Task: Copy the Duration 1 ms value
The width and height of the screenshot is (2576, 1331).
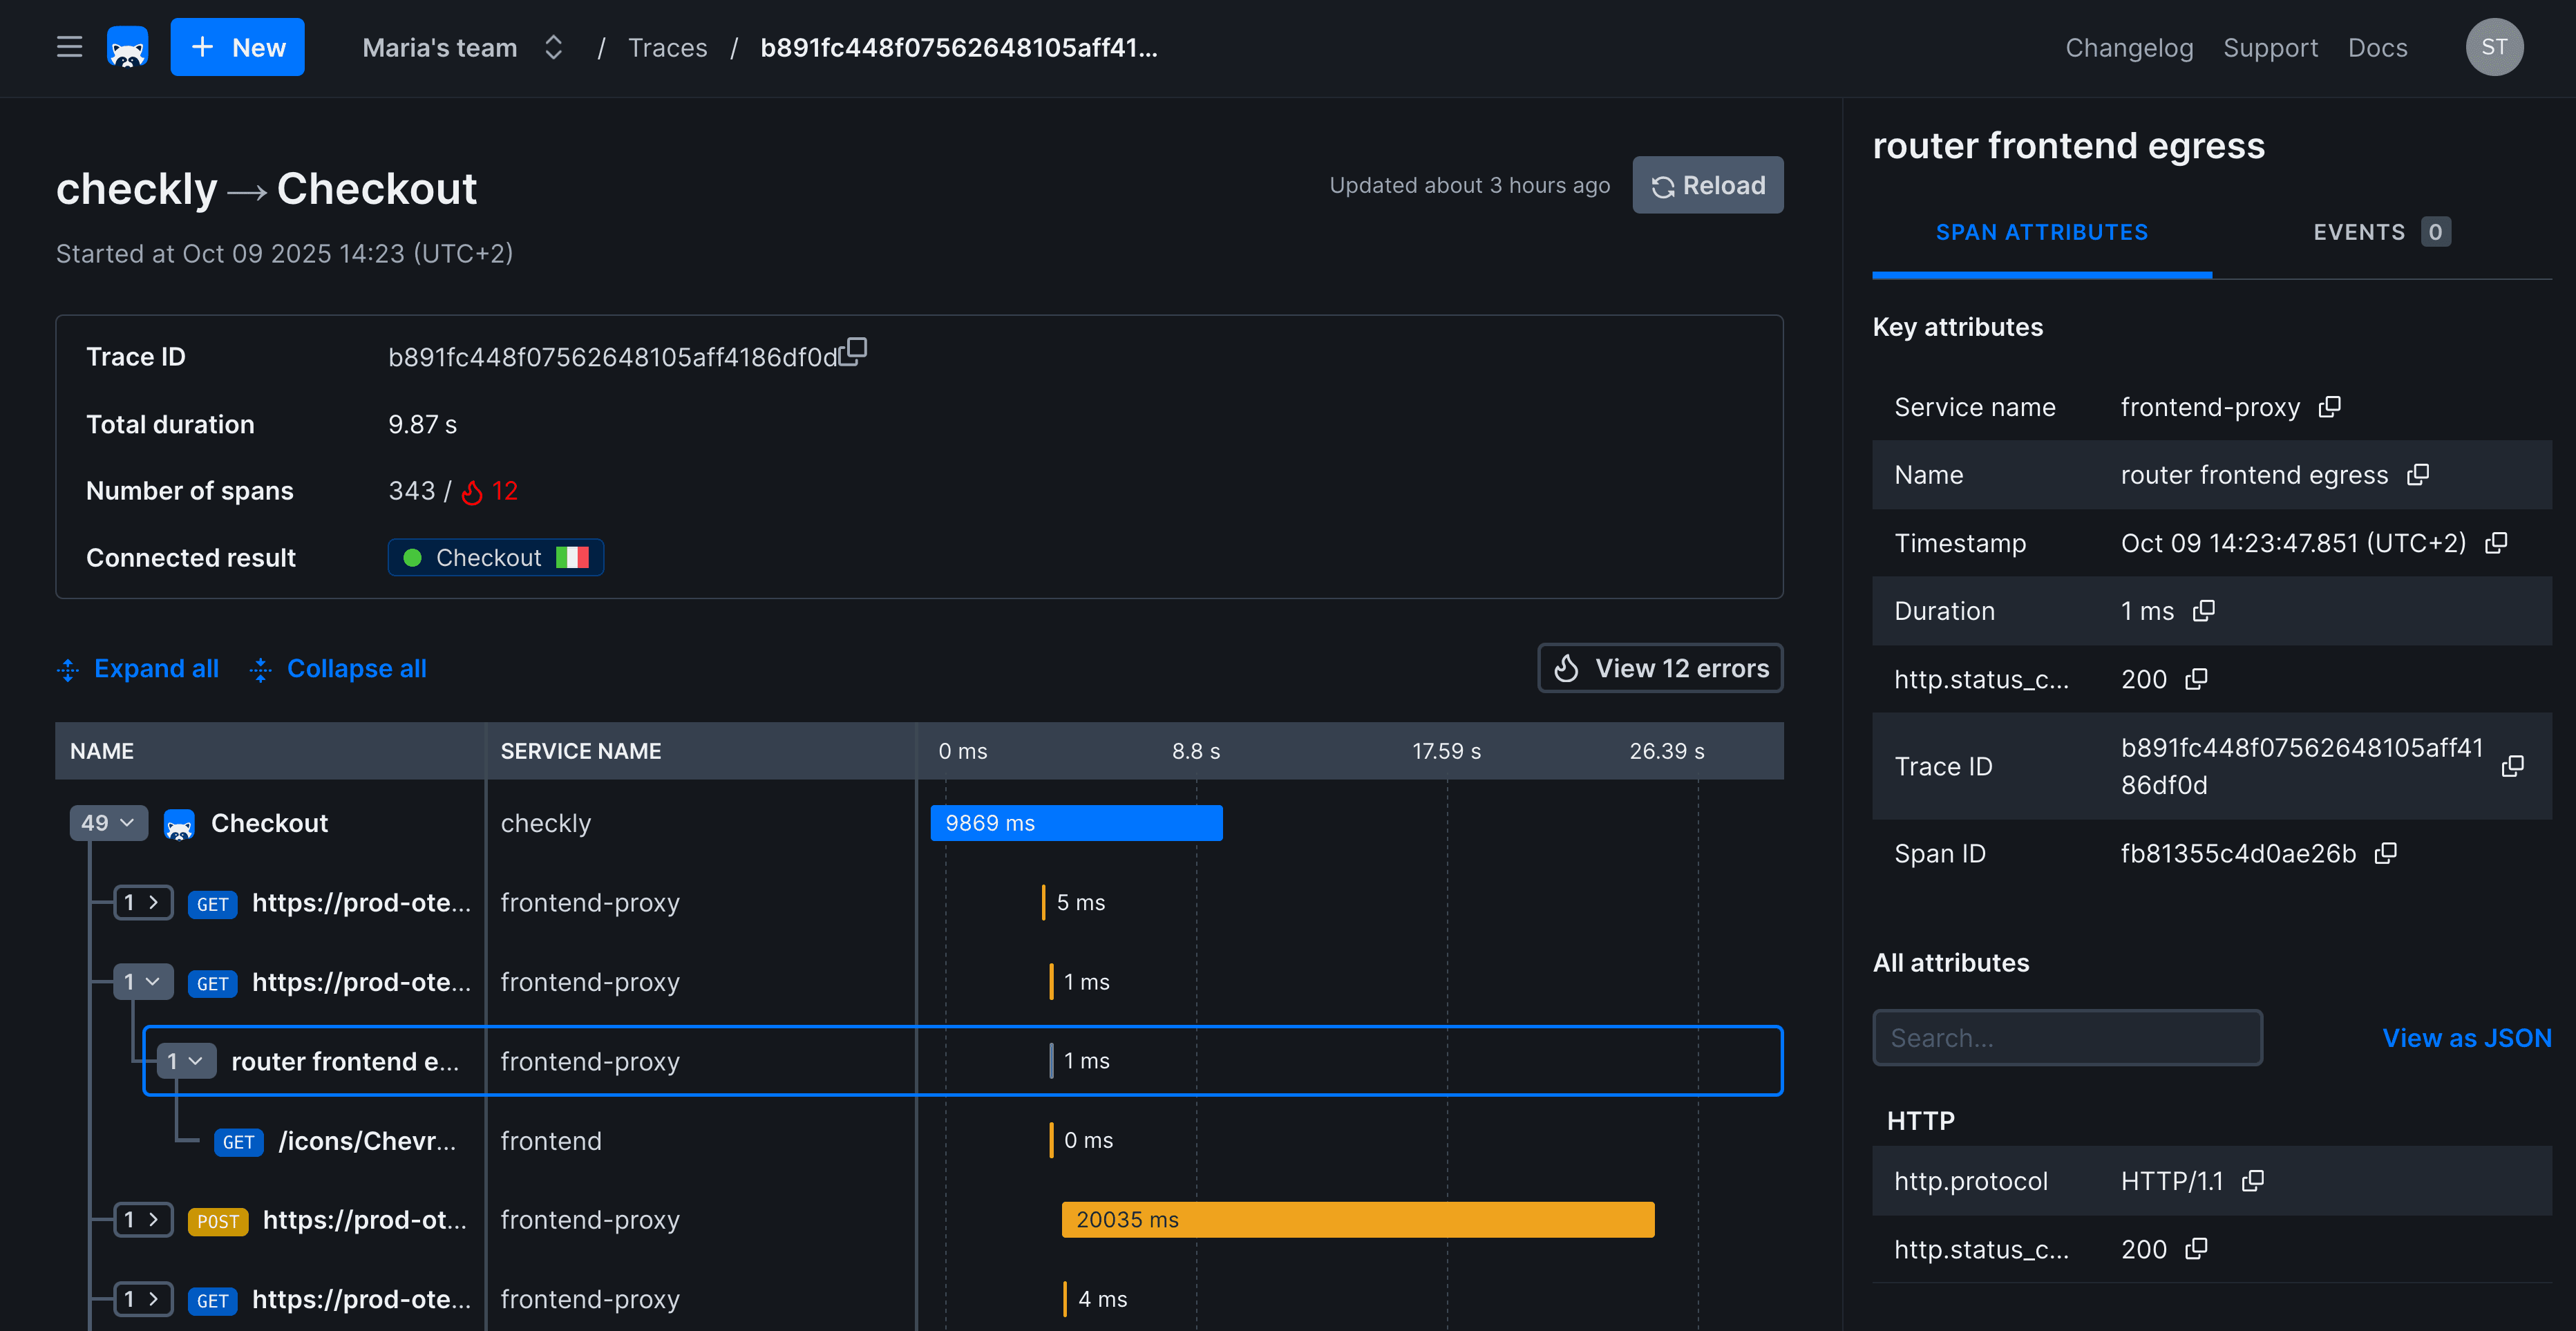Action: (x=2204, y=611)
